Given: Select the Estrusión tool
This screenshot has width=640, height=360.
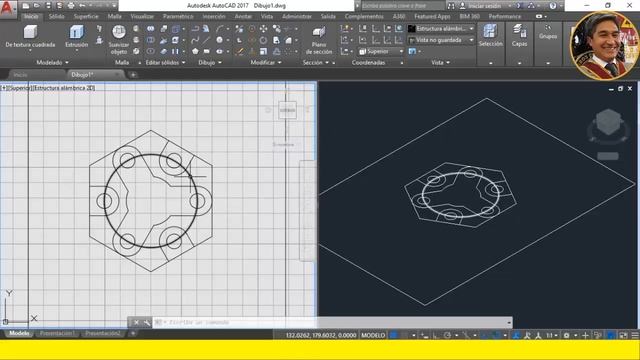Looking at the screenshot, I should [76, 36].
